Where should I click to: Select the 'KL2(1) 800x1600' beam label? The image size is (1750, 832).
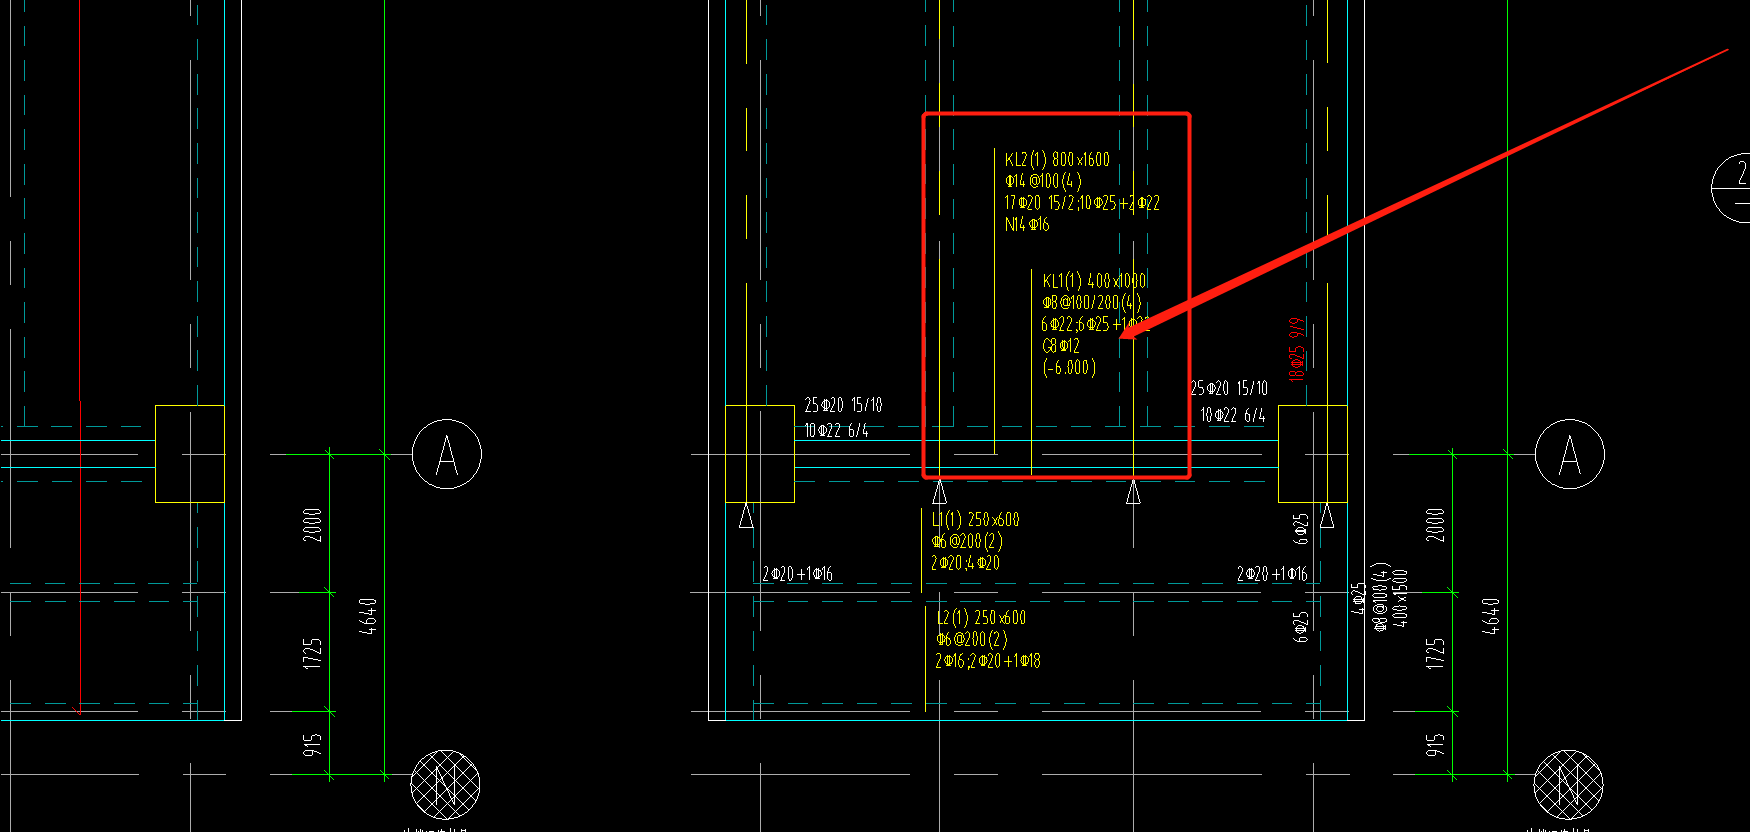click(1057, 160)
